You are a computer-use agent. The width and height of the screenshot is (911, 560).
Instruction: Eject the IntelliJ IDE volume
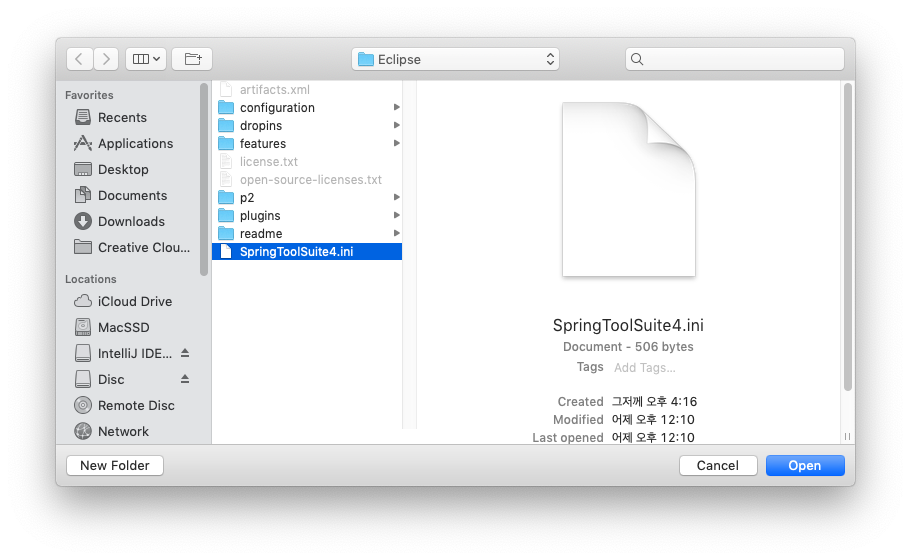point(185,353)
